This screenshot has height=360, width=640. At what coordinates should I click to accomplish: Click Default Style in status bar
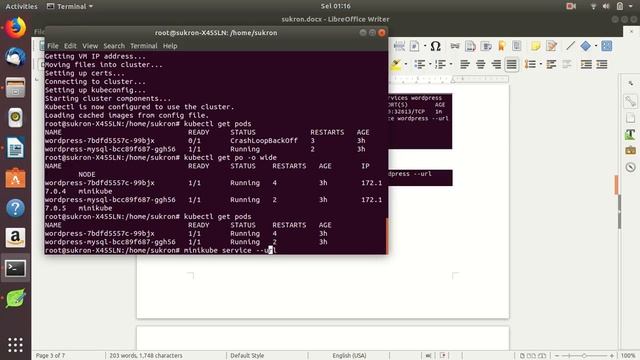click(x=247, y=356)
